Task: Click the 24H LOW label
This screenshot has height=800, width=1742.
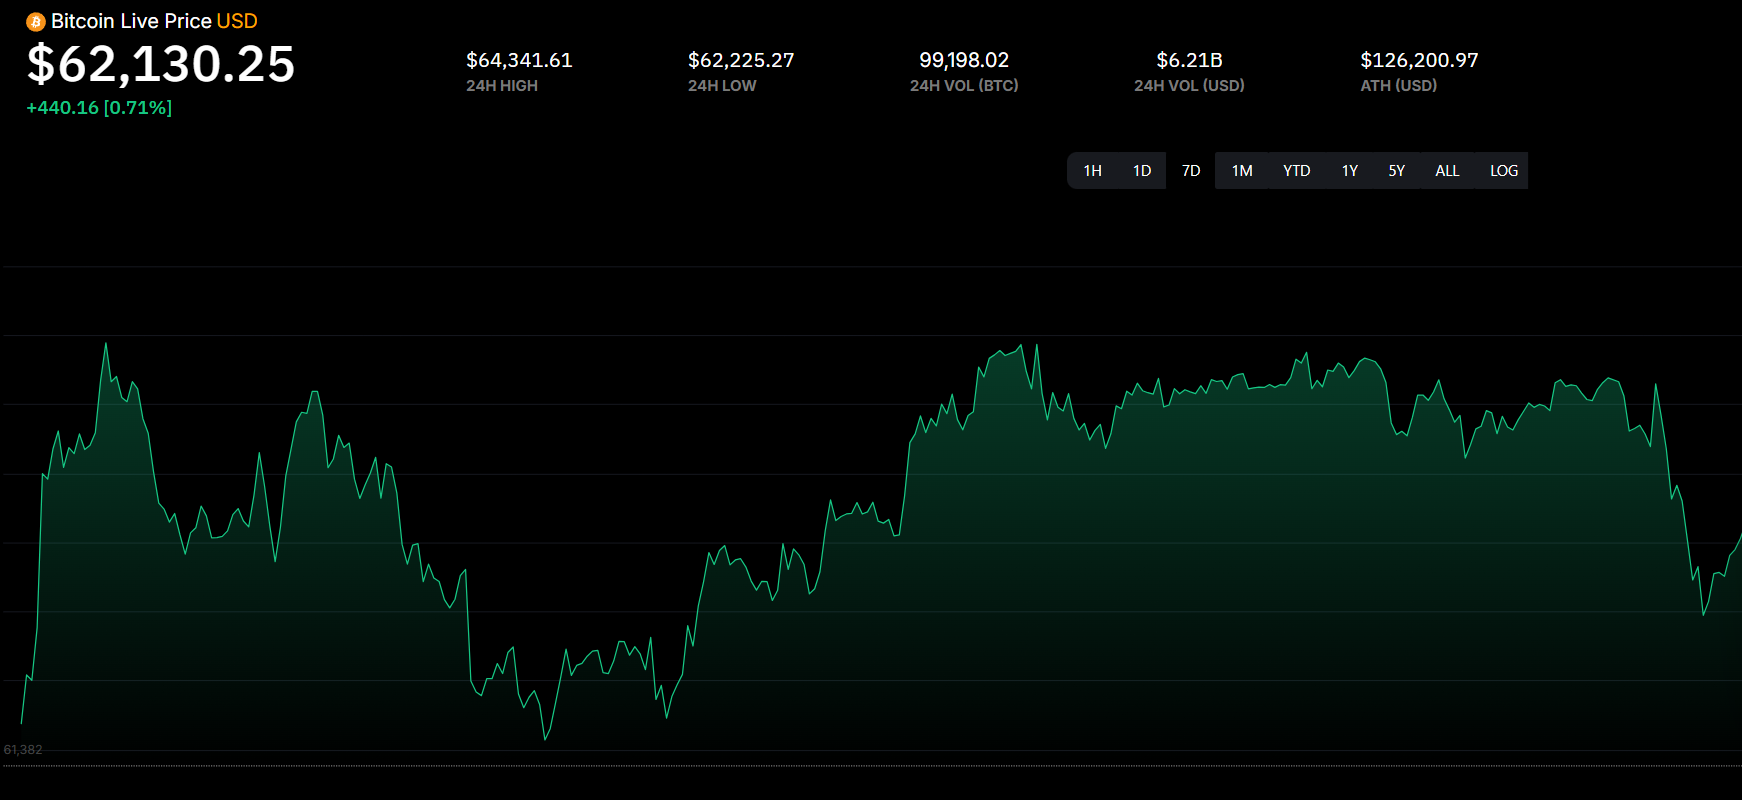Action: pos(722,86)
